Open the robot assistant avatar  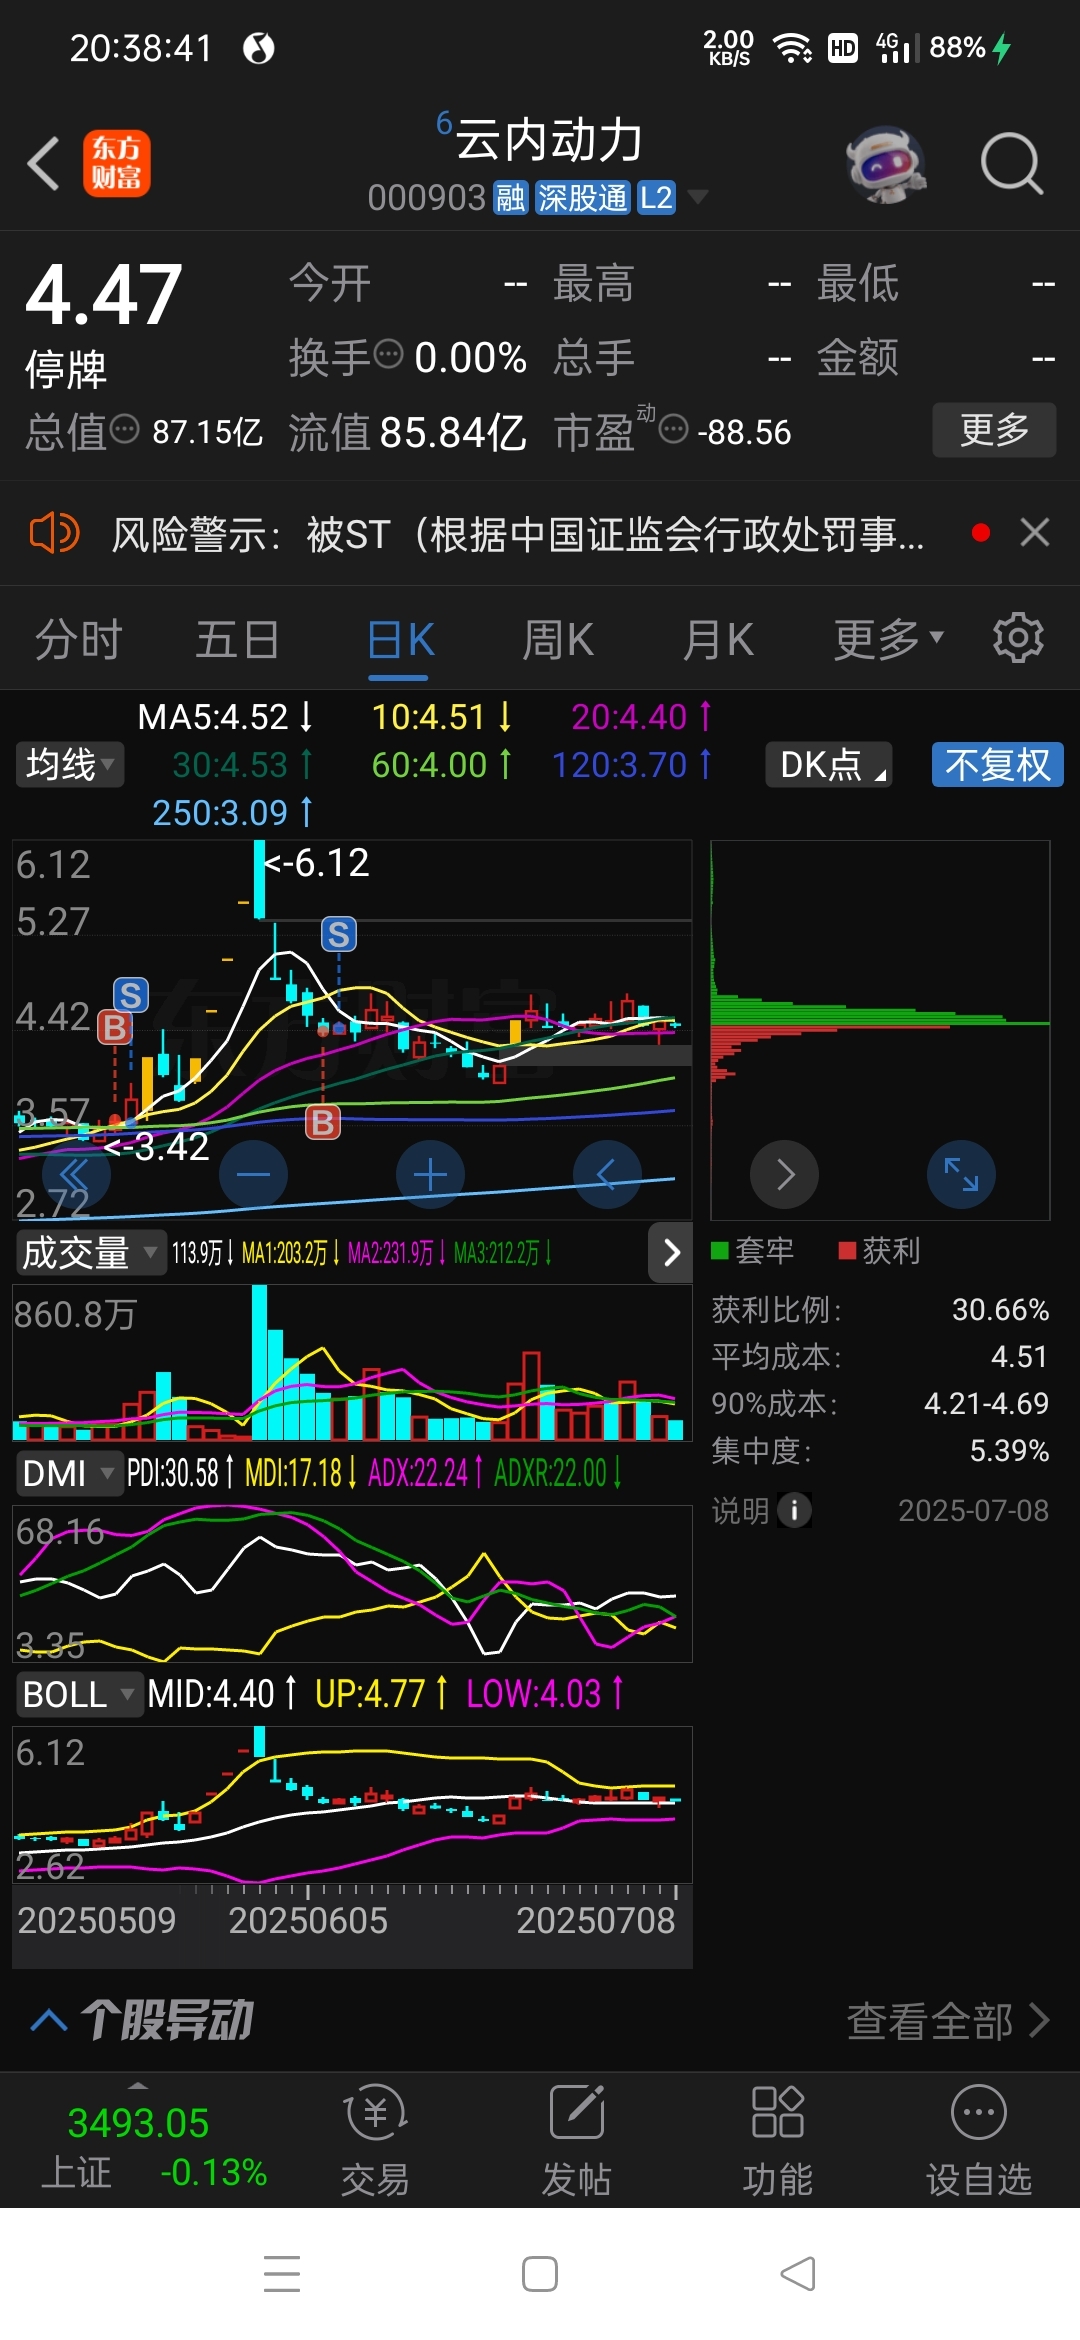coord(886,163)
